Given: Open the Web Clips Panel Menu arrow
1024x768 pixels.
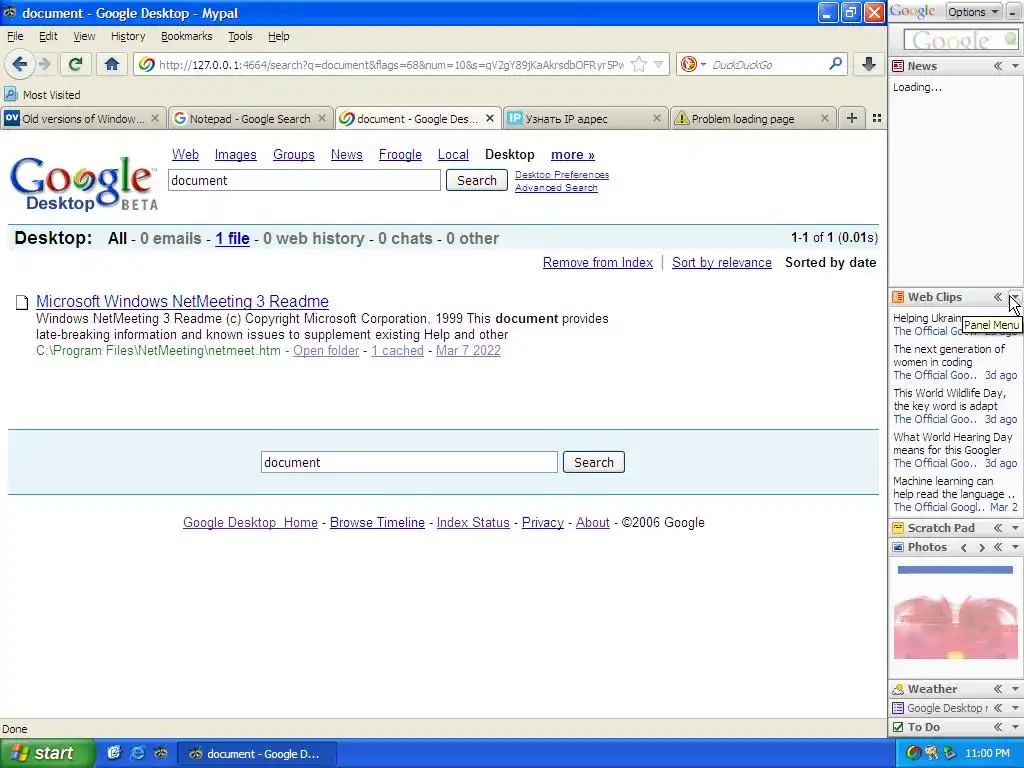Looking at the screenshot, I should pos(1015,297).
